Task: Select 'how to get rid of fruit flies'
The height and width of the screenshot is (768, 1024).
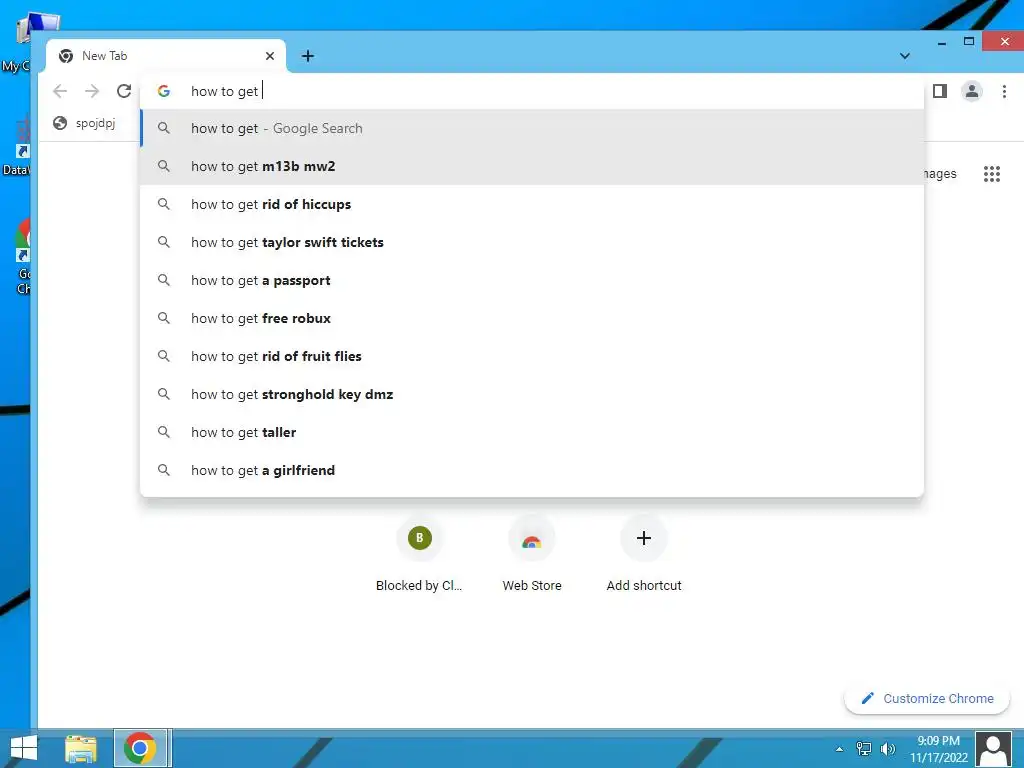Action: (532, 357)
